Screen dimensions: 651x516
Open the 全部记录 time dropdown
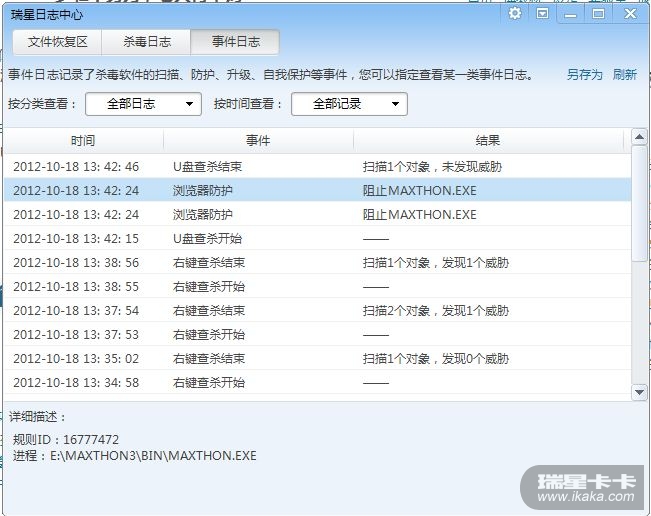[349, 104]
